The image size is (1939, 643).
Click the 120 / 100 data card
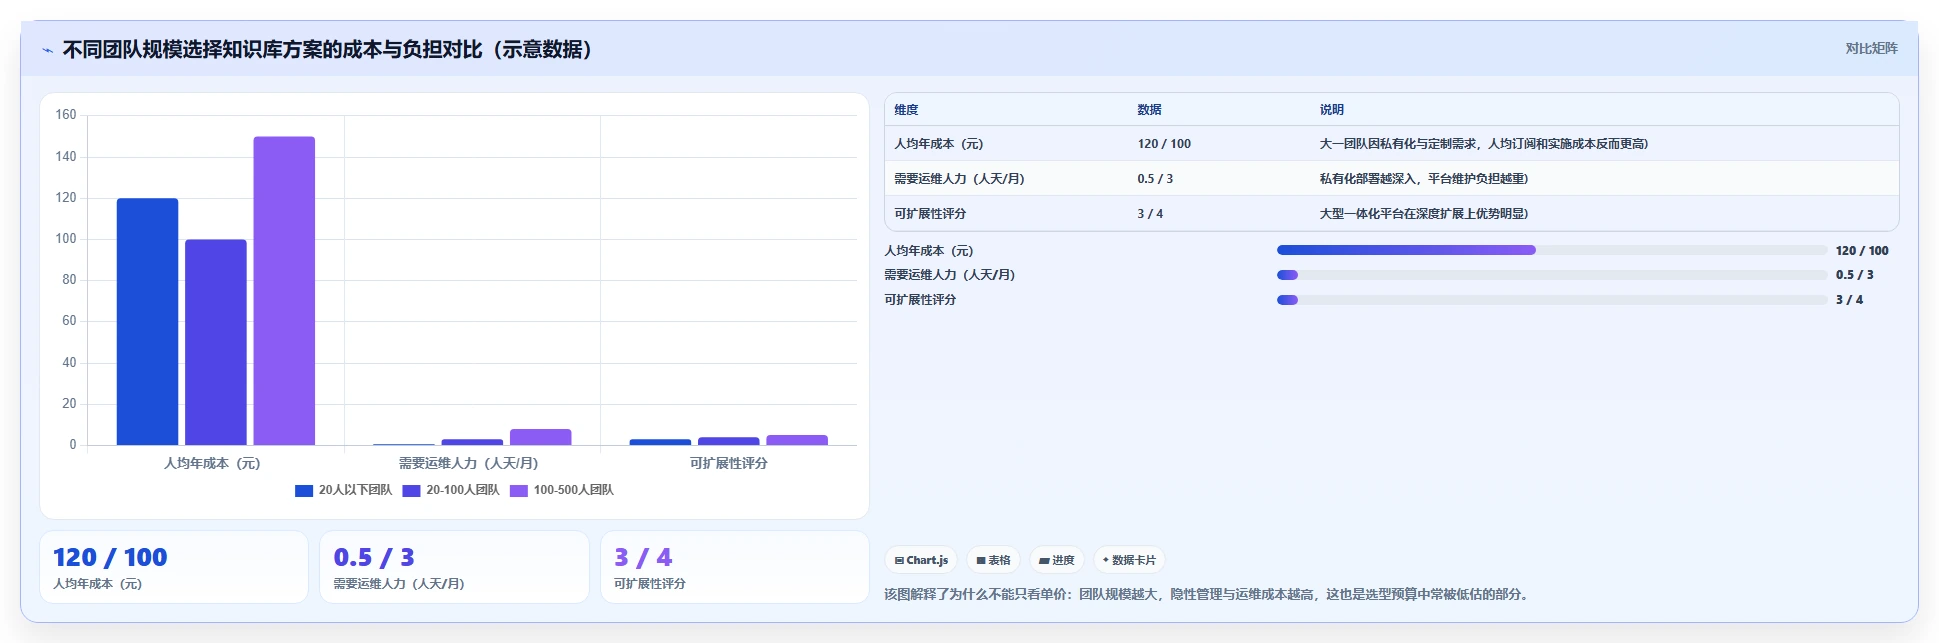(174, 567)
